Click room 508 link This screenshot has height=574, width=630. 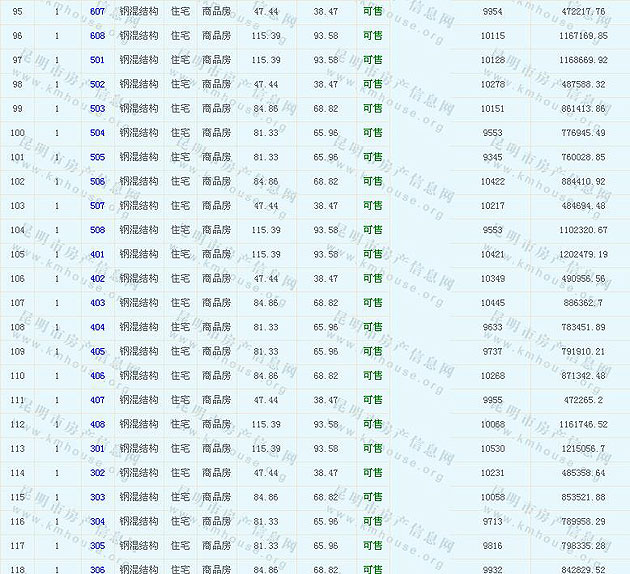97,230
